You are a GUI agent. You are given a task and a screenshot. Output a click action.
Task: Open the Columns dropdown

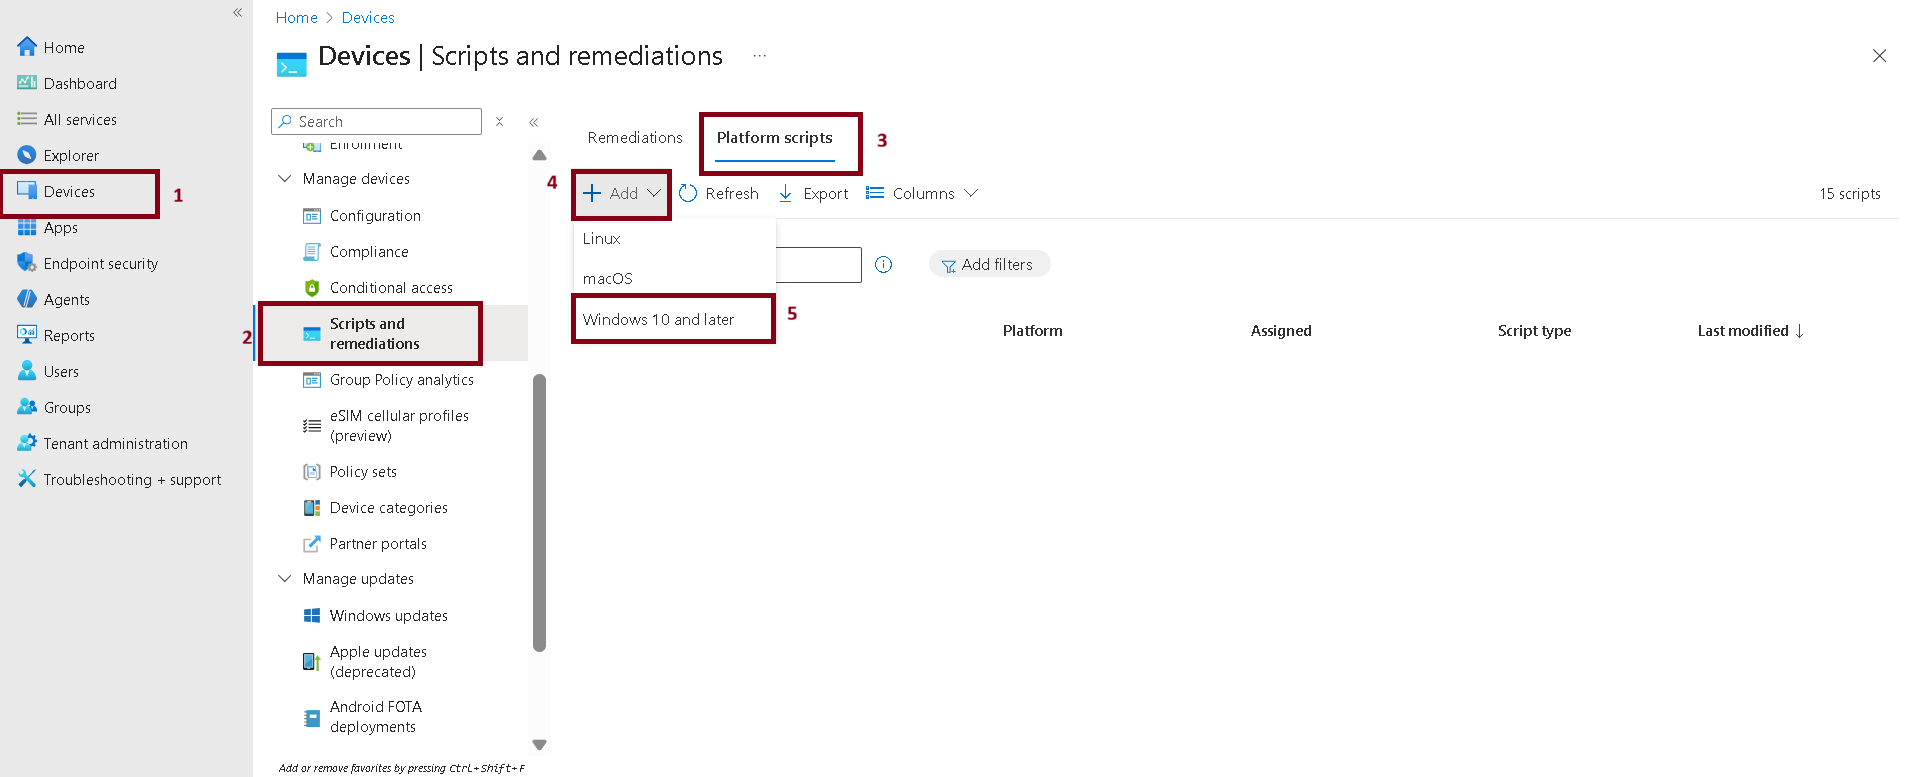pyautogui.click(x=922, y=193)
